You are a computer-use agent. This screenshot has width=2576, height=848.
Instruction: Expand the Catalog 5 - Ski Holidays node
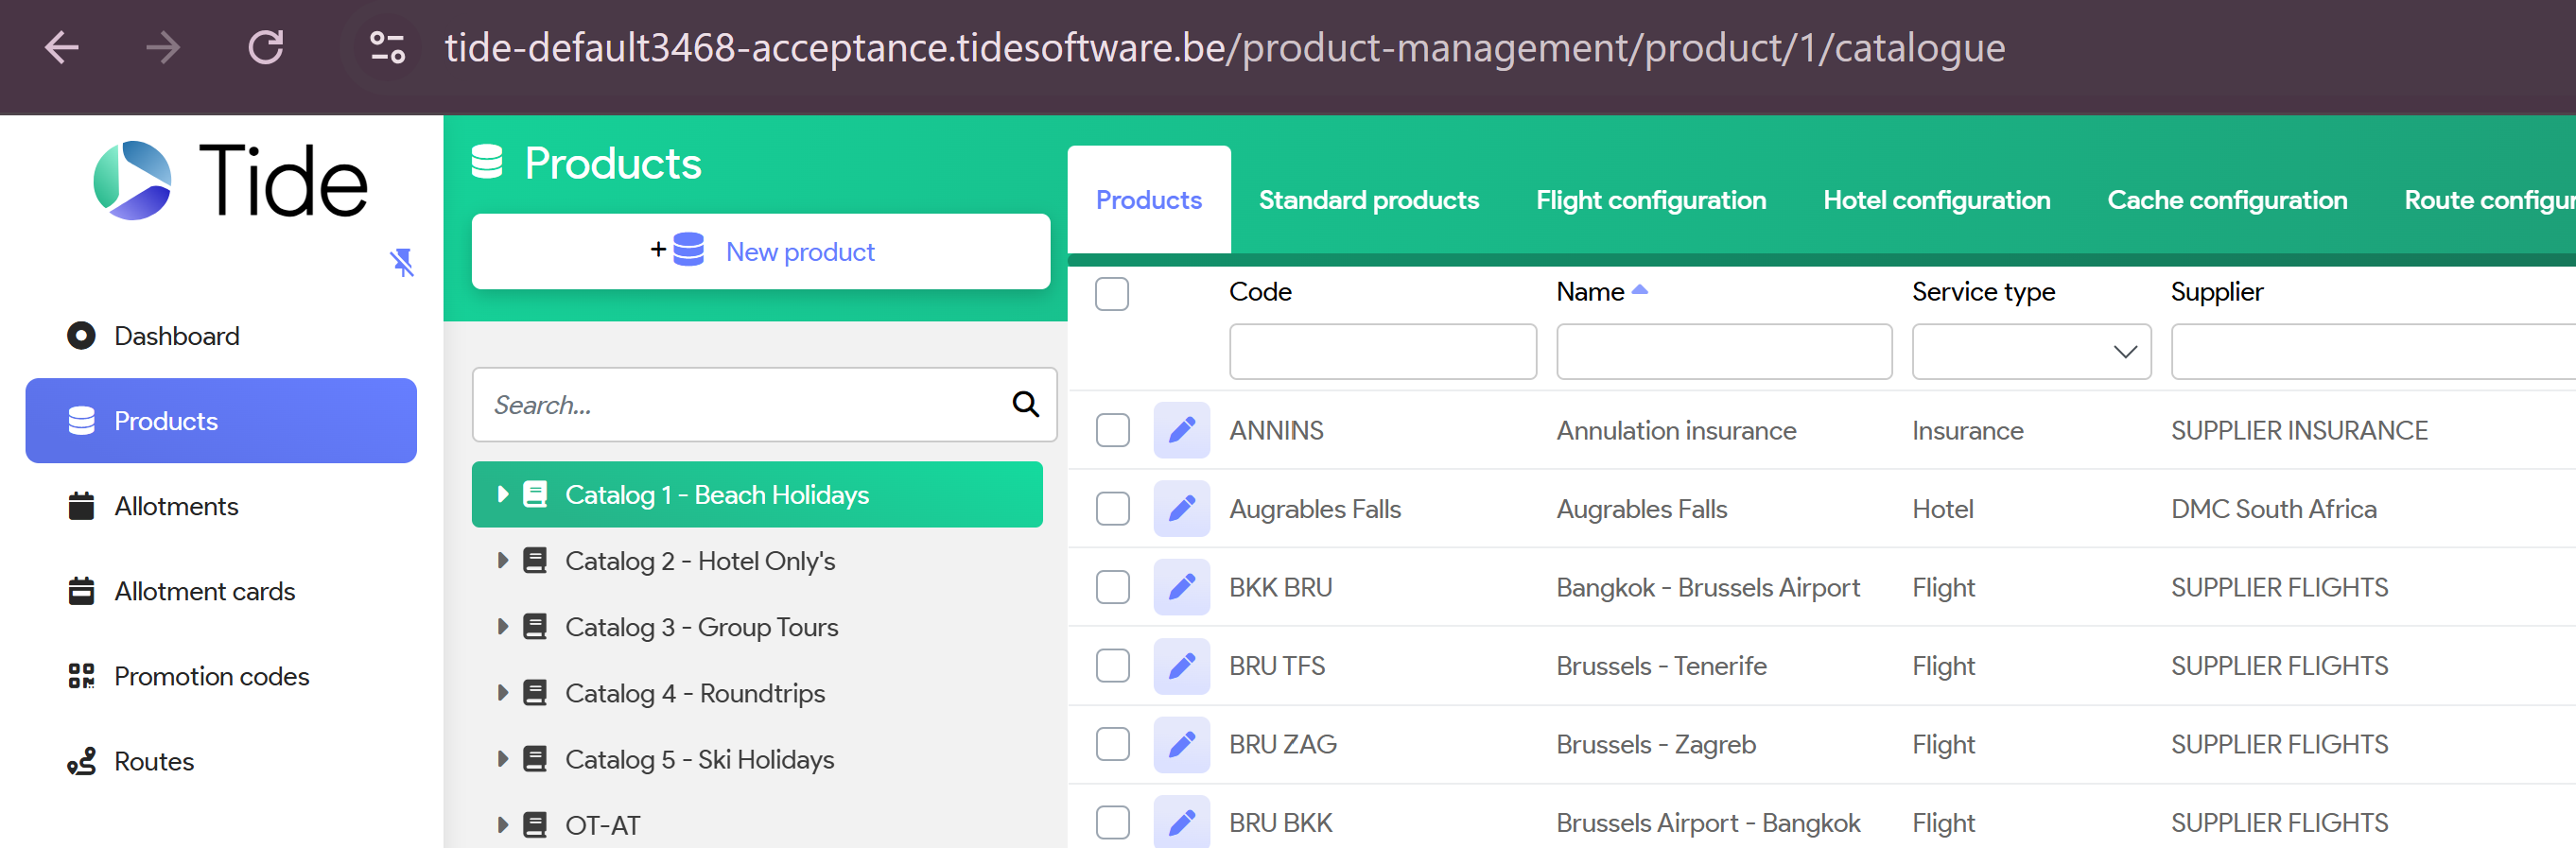tap(503, 759)
